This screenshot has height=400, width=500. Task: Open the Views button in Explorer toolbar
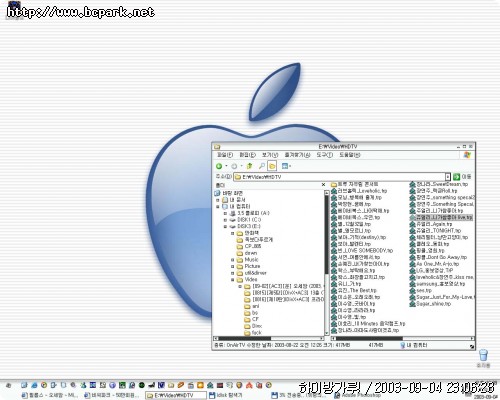coord(285,166)
